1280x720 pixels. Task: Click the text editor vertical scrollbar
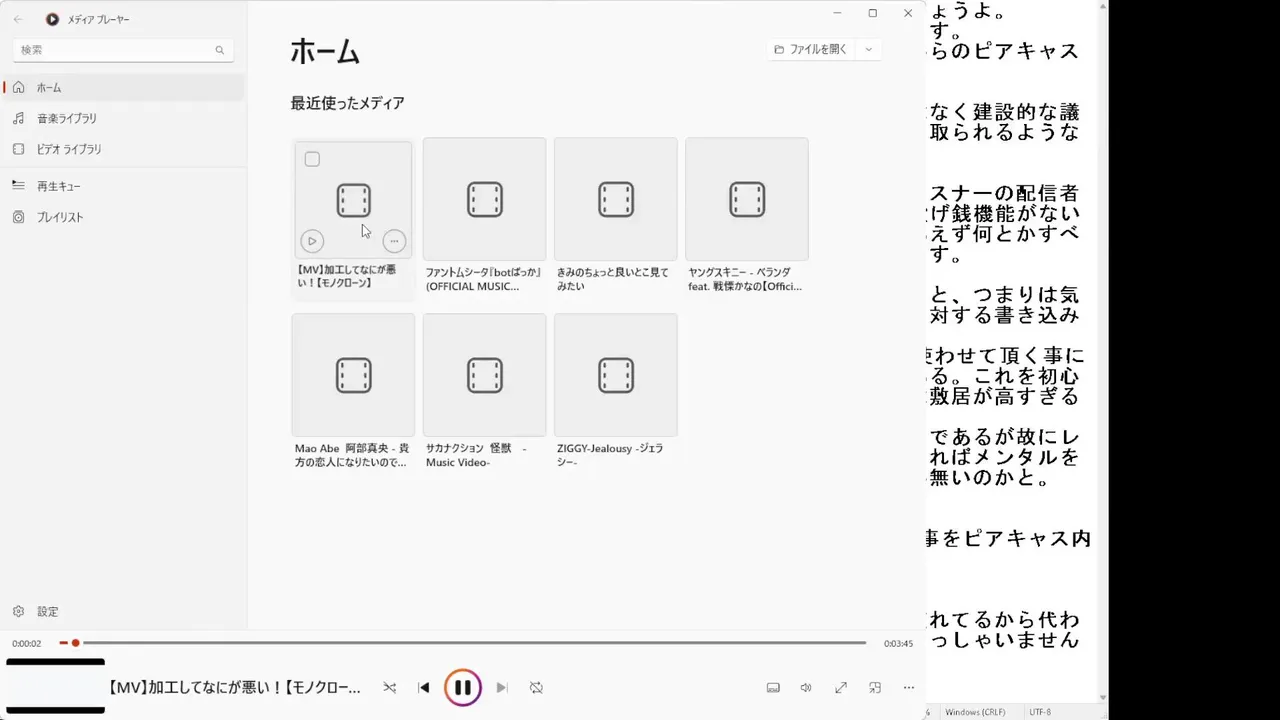pos(1103,352)
